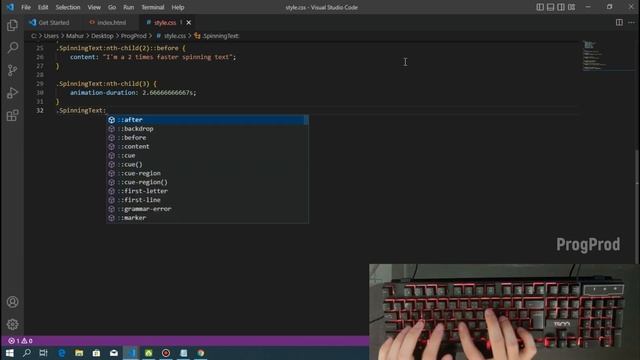Choose ::after from the suggestion list
Viewport: 640px width, 360px height.
click(x=207, y=120)
